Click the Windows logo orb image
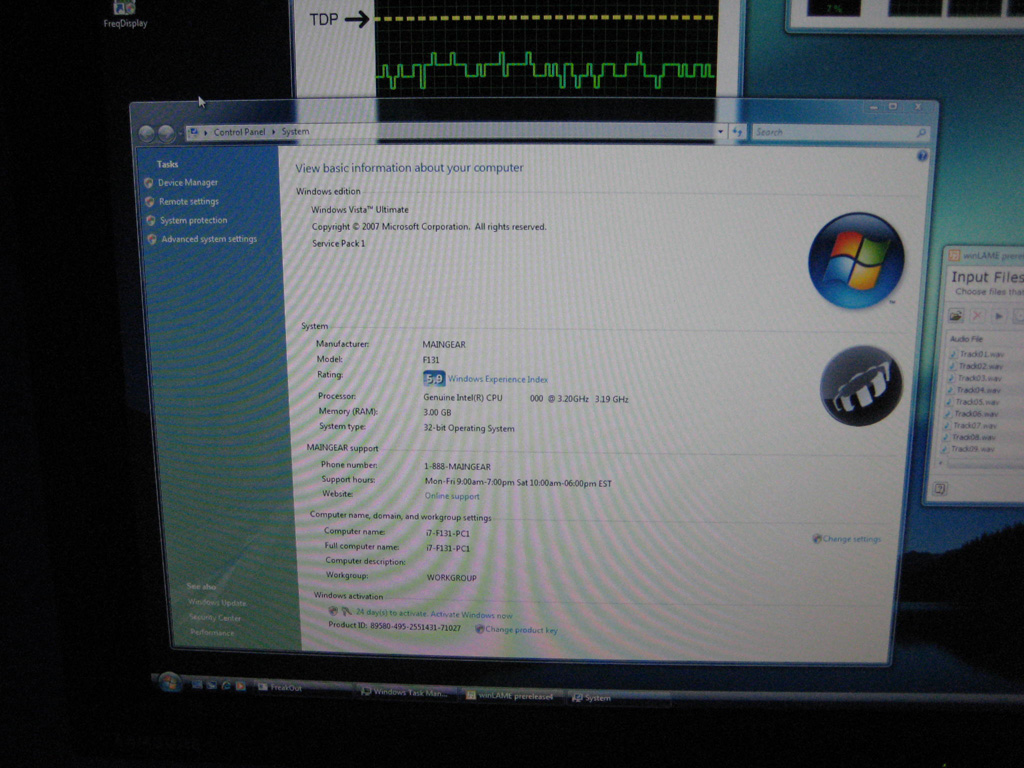This screenshot has height=768, width=1024. pos(856,261)
